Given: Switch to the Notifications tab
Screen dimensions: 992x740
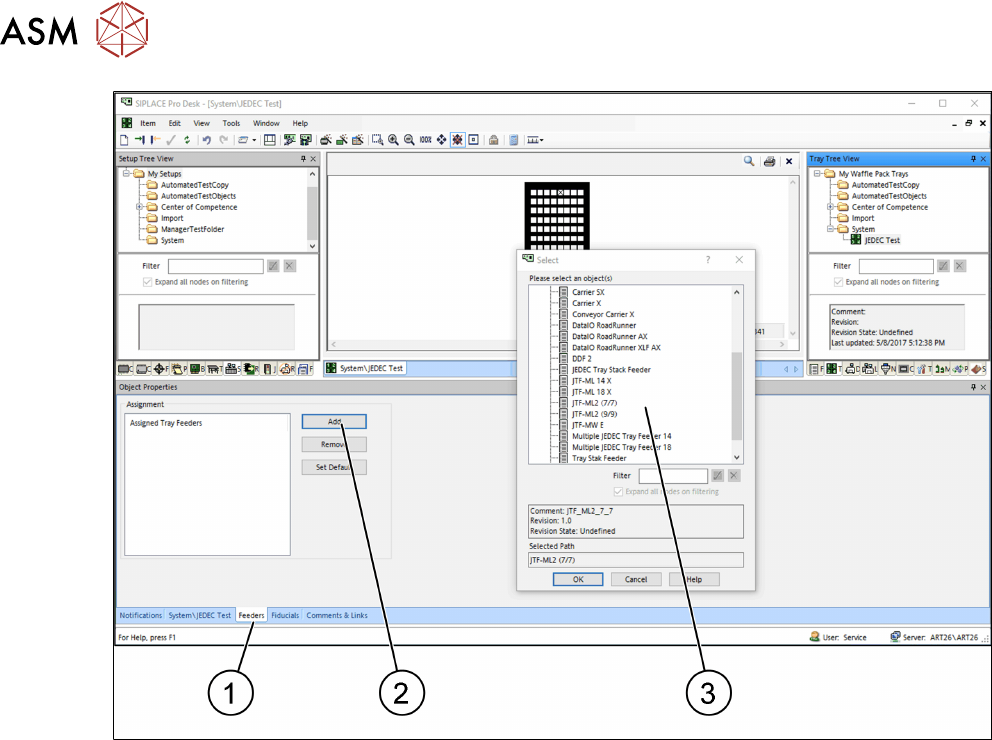Looking at the screenshot, I should click(140, 615).
